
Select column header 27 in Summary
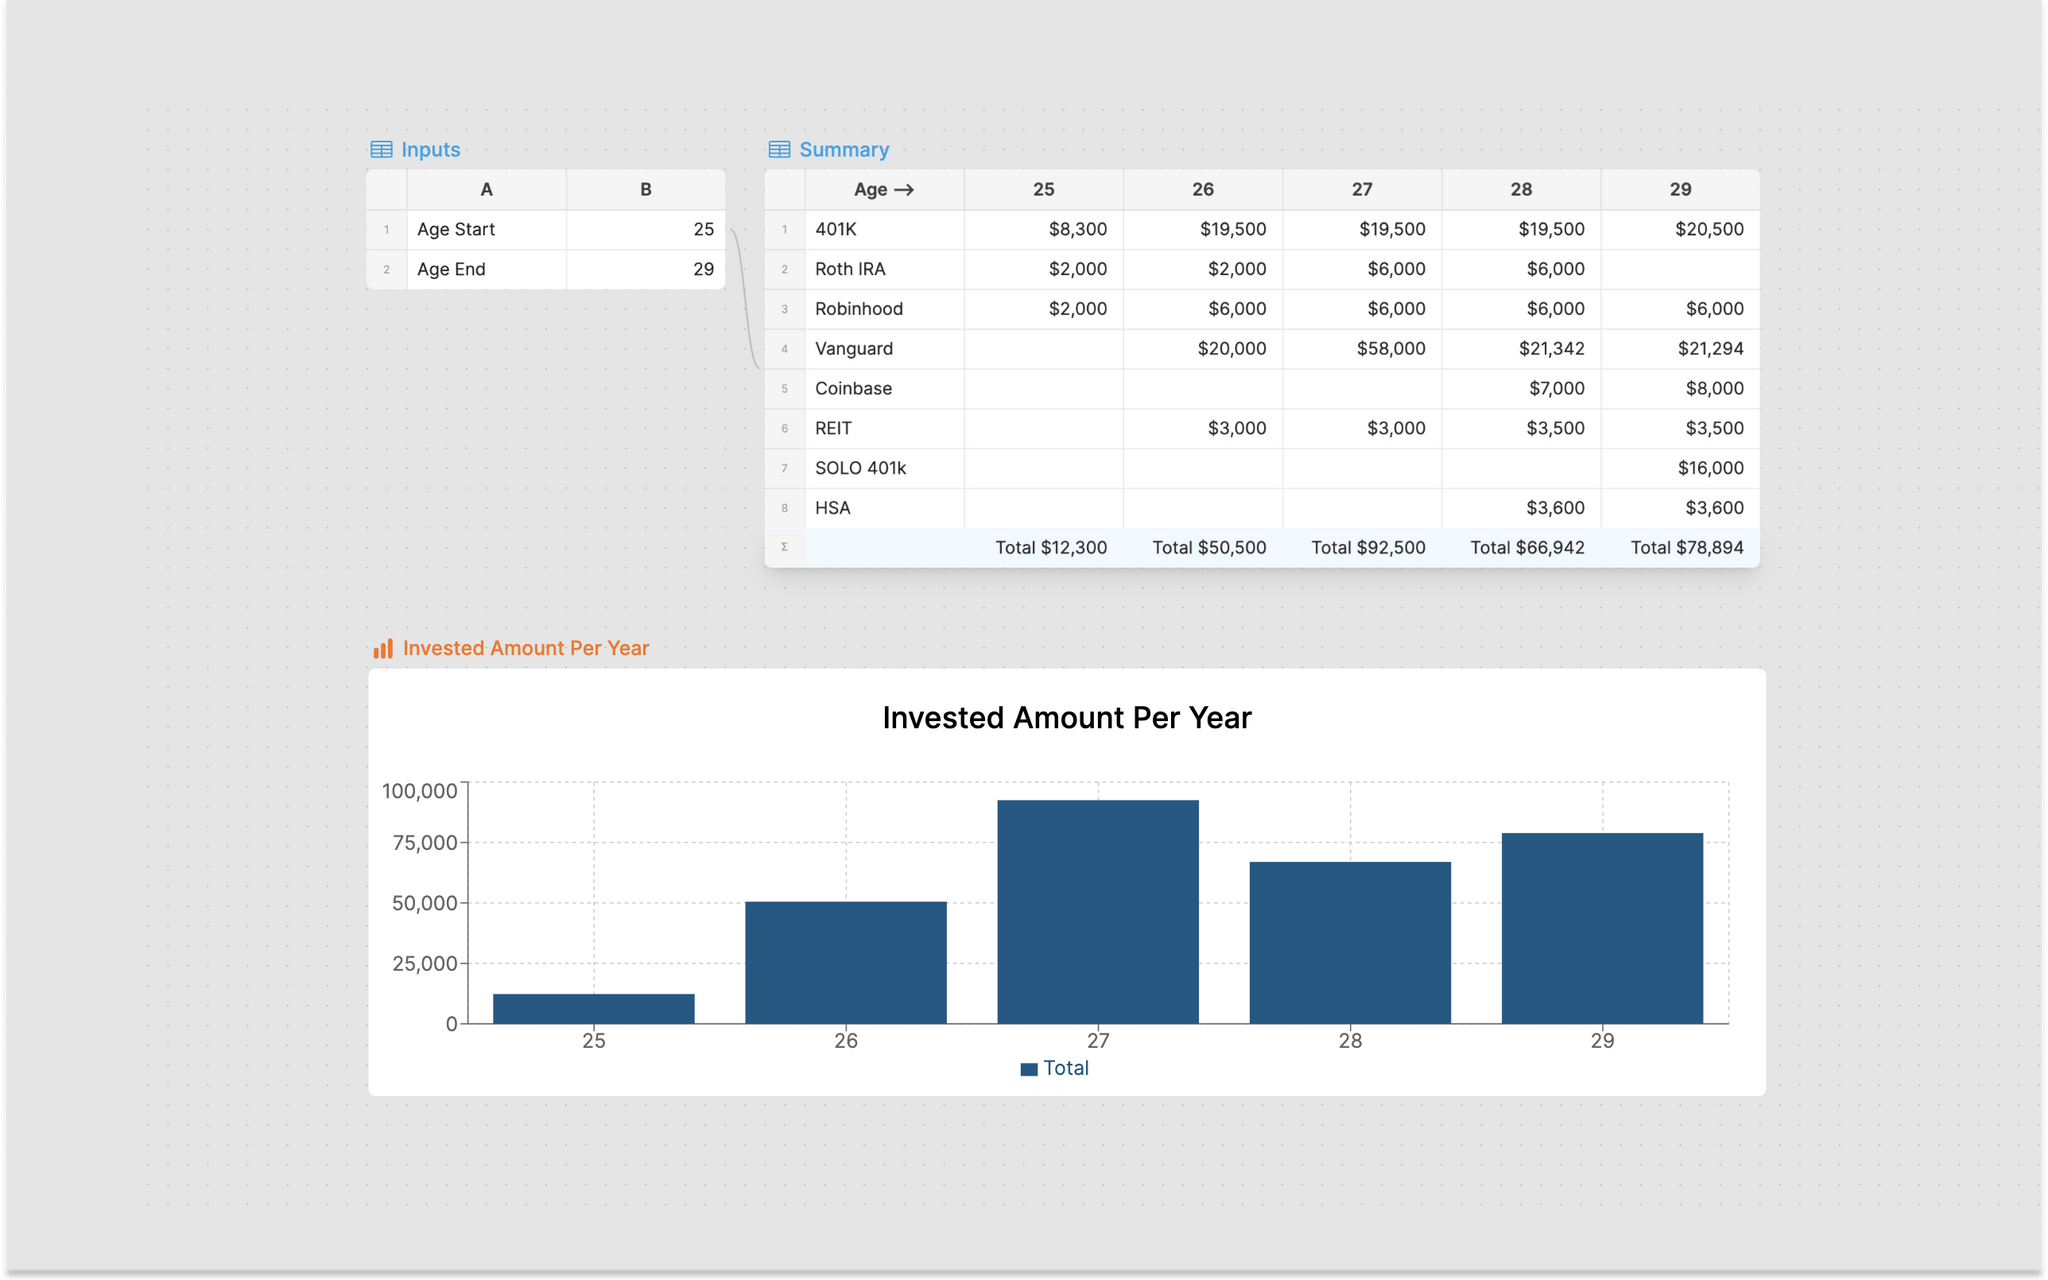coord(1362,189)
